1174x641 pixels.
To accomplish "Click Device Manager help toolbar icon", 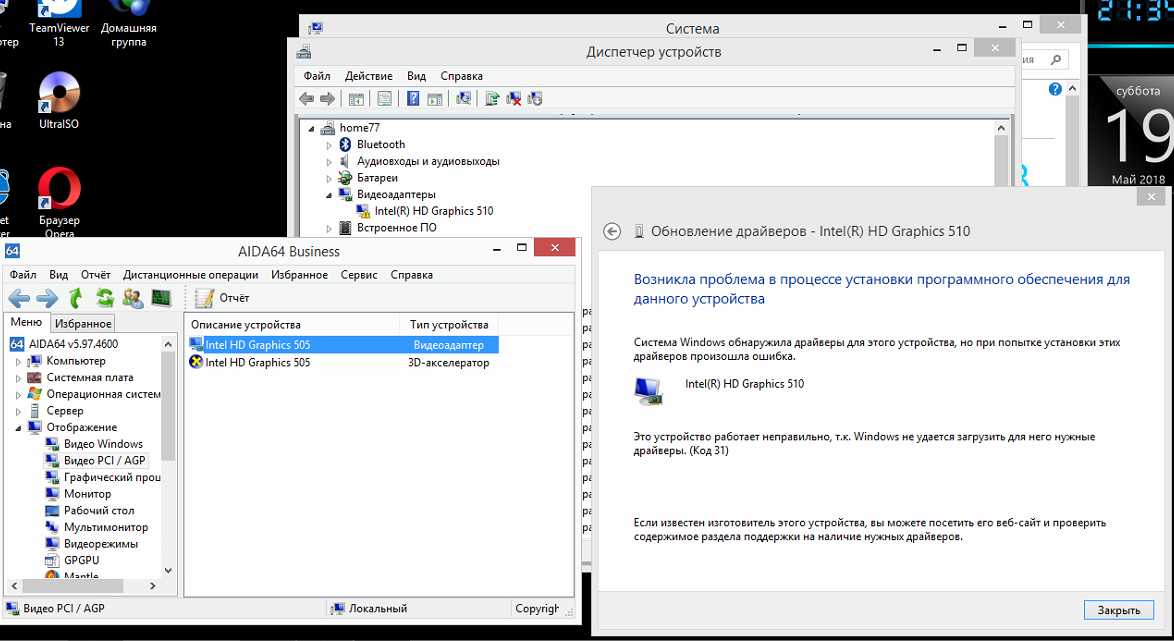I will [x=412, y=99].
